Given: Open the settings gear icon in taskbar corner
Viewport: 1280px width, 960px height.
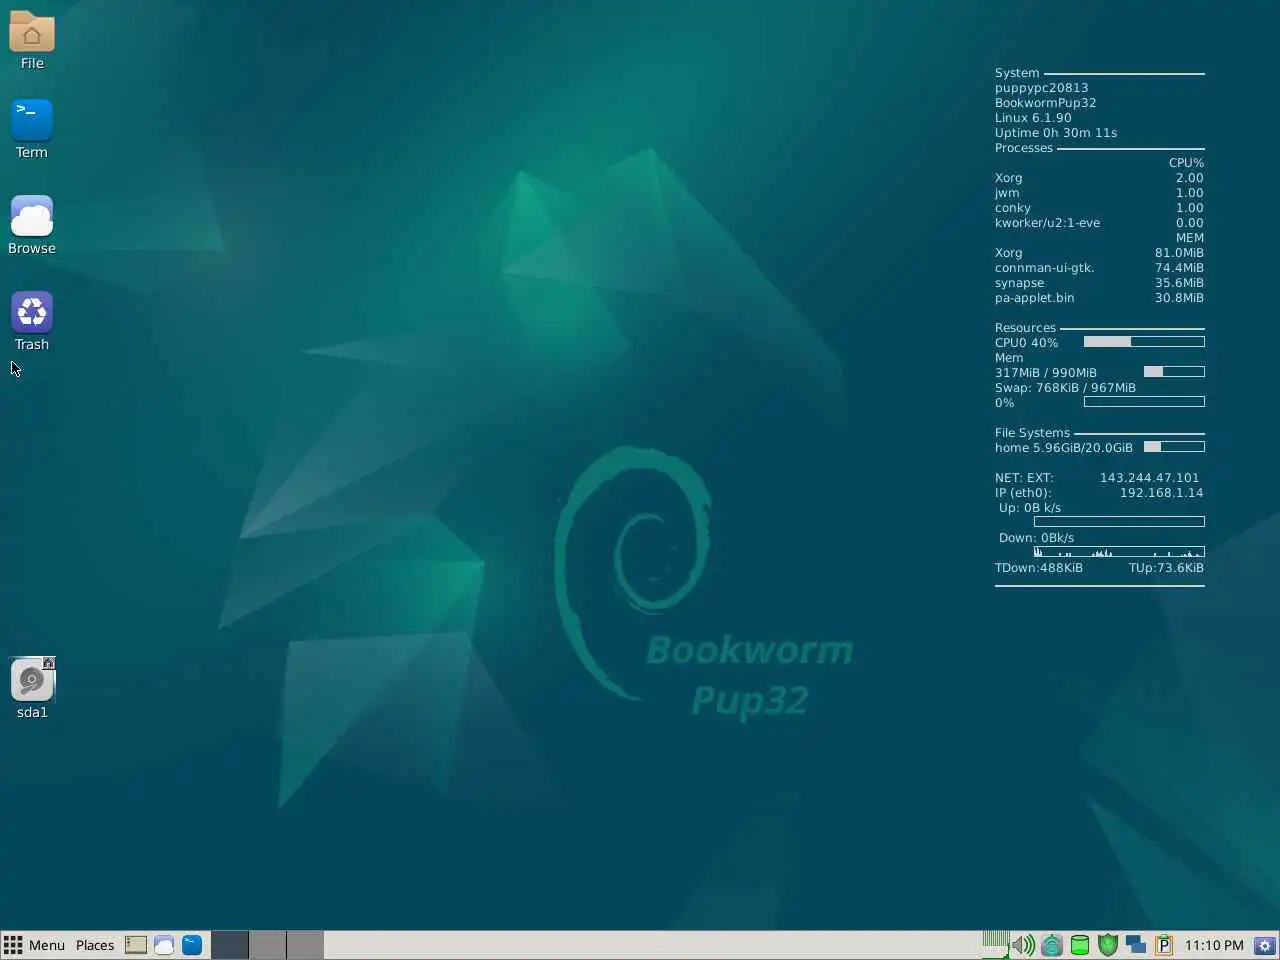Looking at the screenshot, I should [1265, 945].
